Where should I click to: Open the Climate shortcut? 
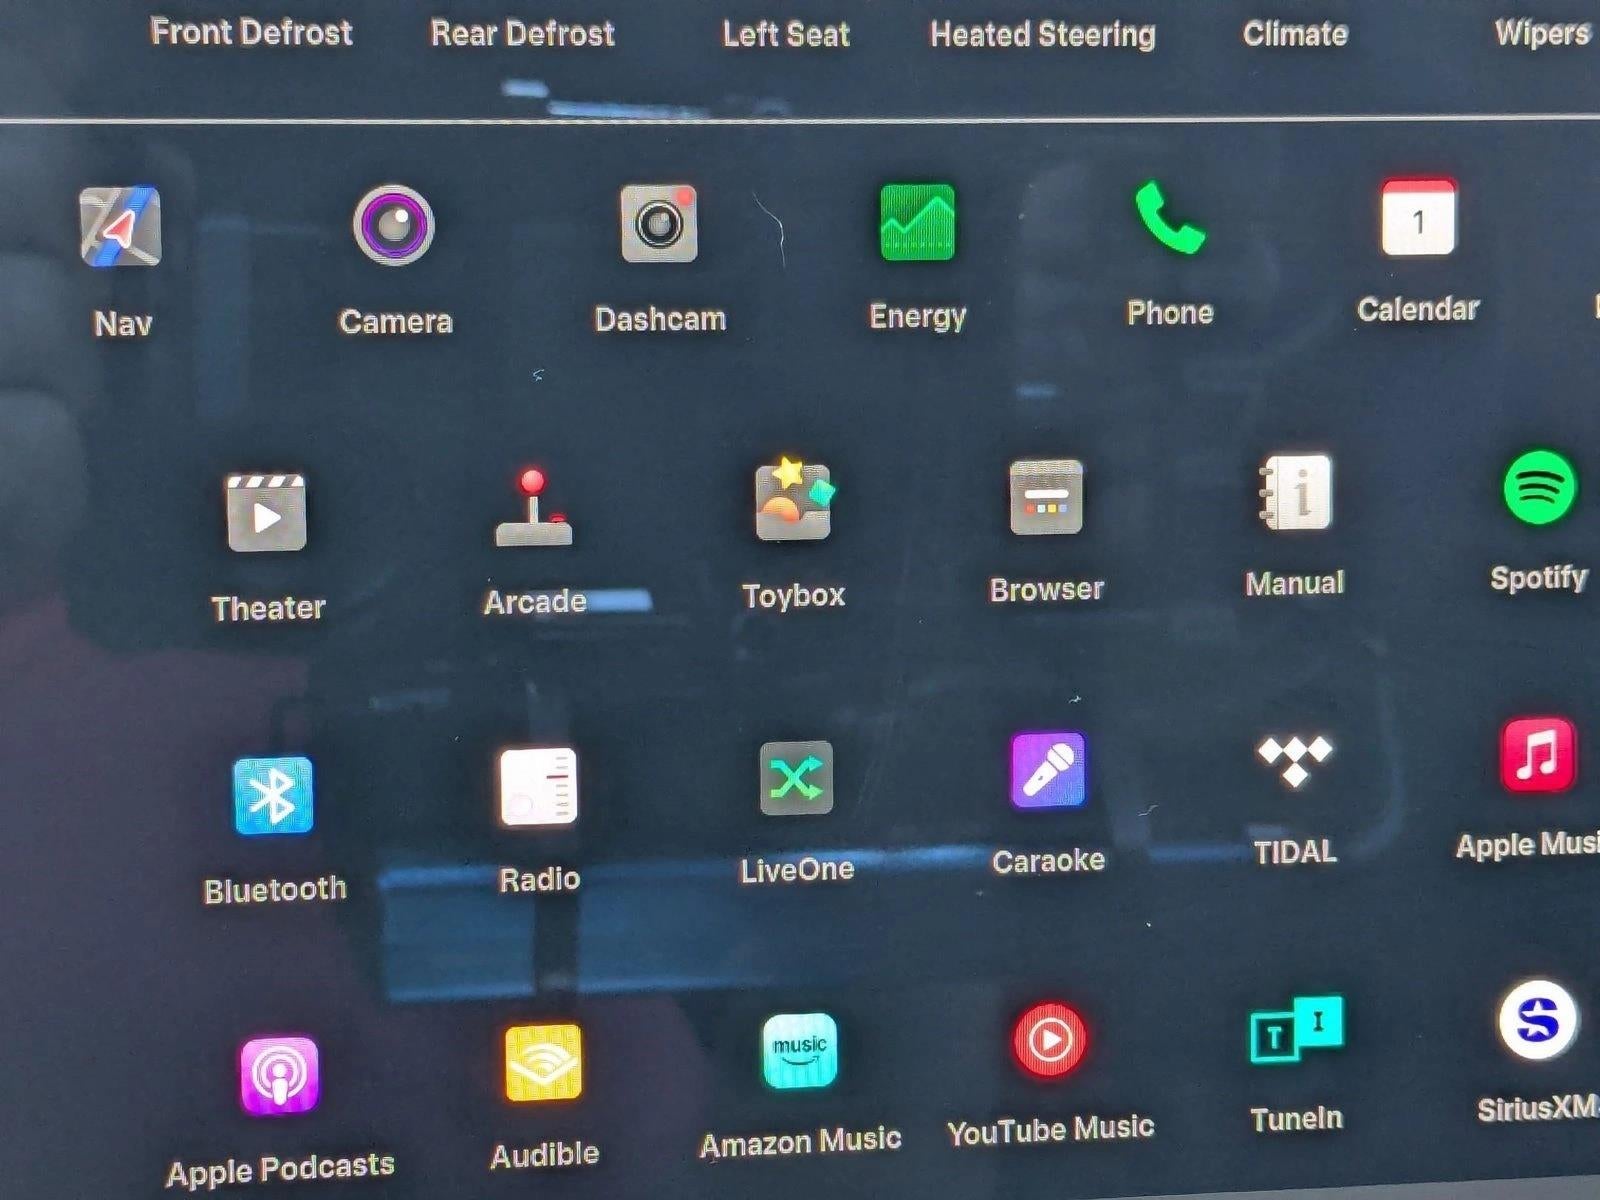[x=1296, y=34]
